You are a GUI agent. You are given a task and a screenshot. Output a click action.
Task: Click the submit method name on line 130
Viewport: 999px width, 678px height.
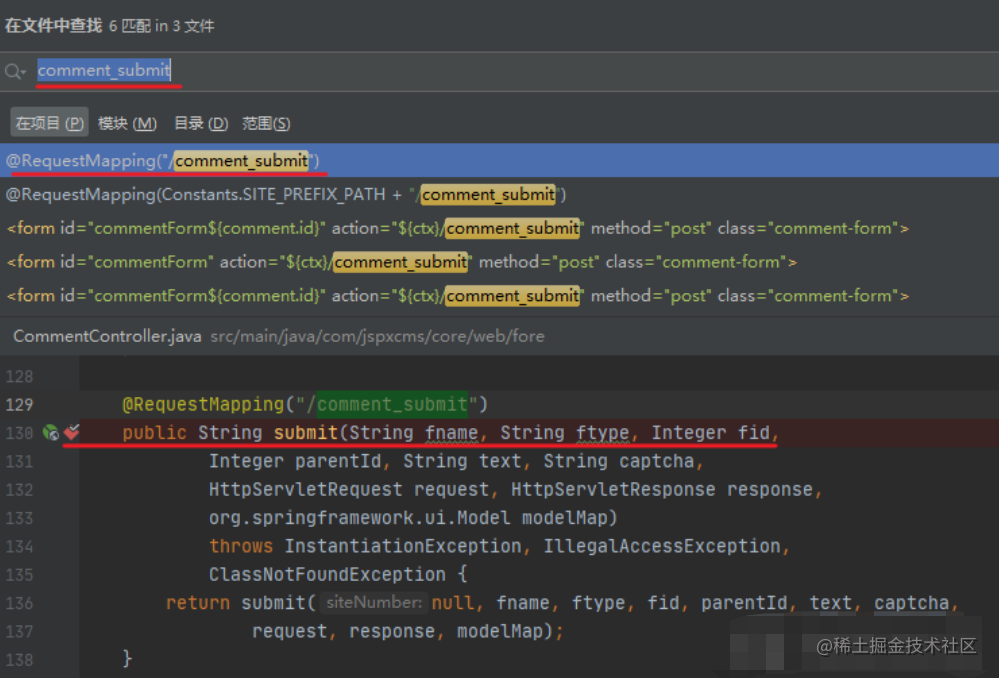(x=305, y=433)
